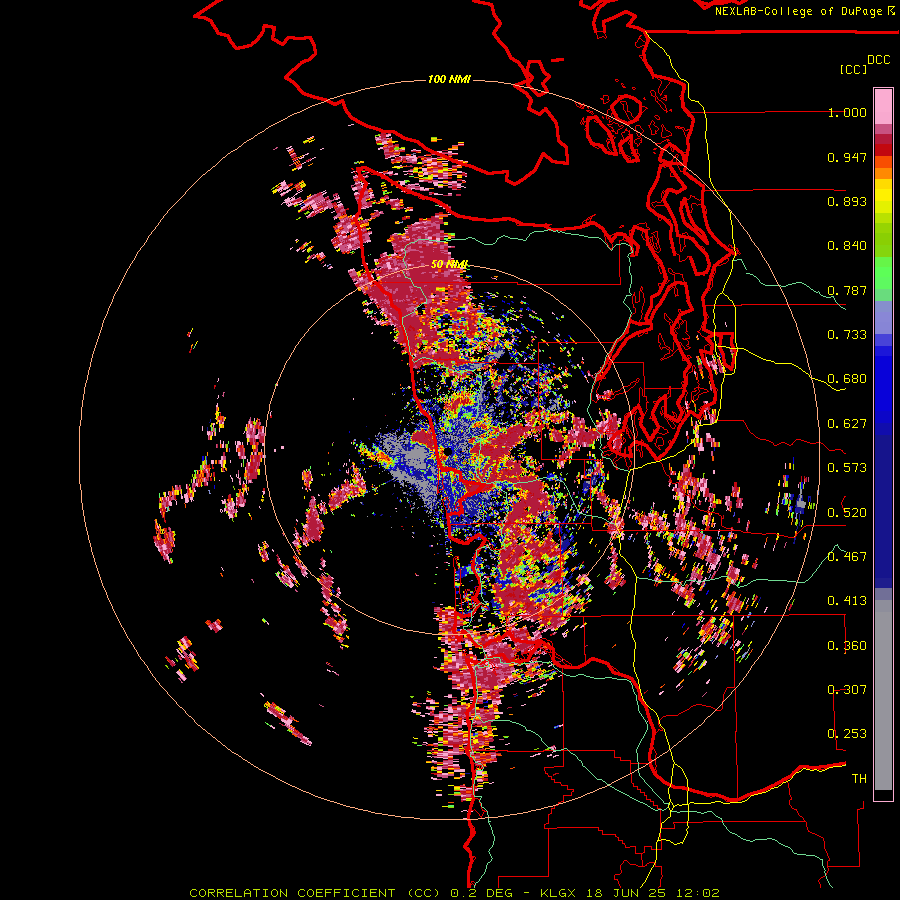Click the 0.680 value on color scale

[847, 379]
